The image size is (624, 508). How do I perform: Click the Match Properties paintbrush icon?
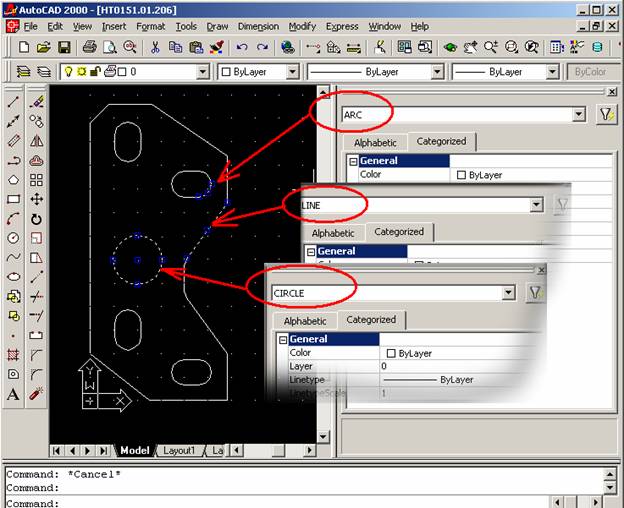pos(217,47)
